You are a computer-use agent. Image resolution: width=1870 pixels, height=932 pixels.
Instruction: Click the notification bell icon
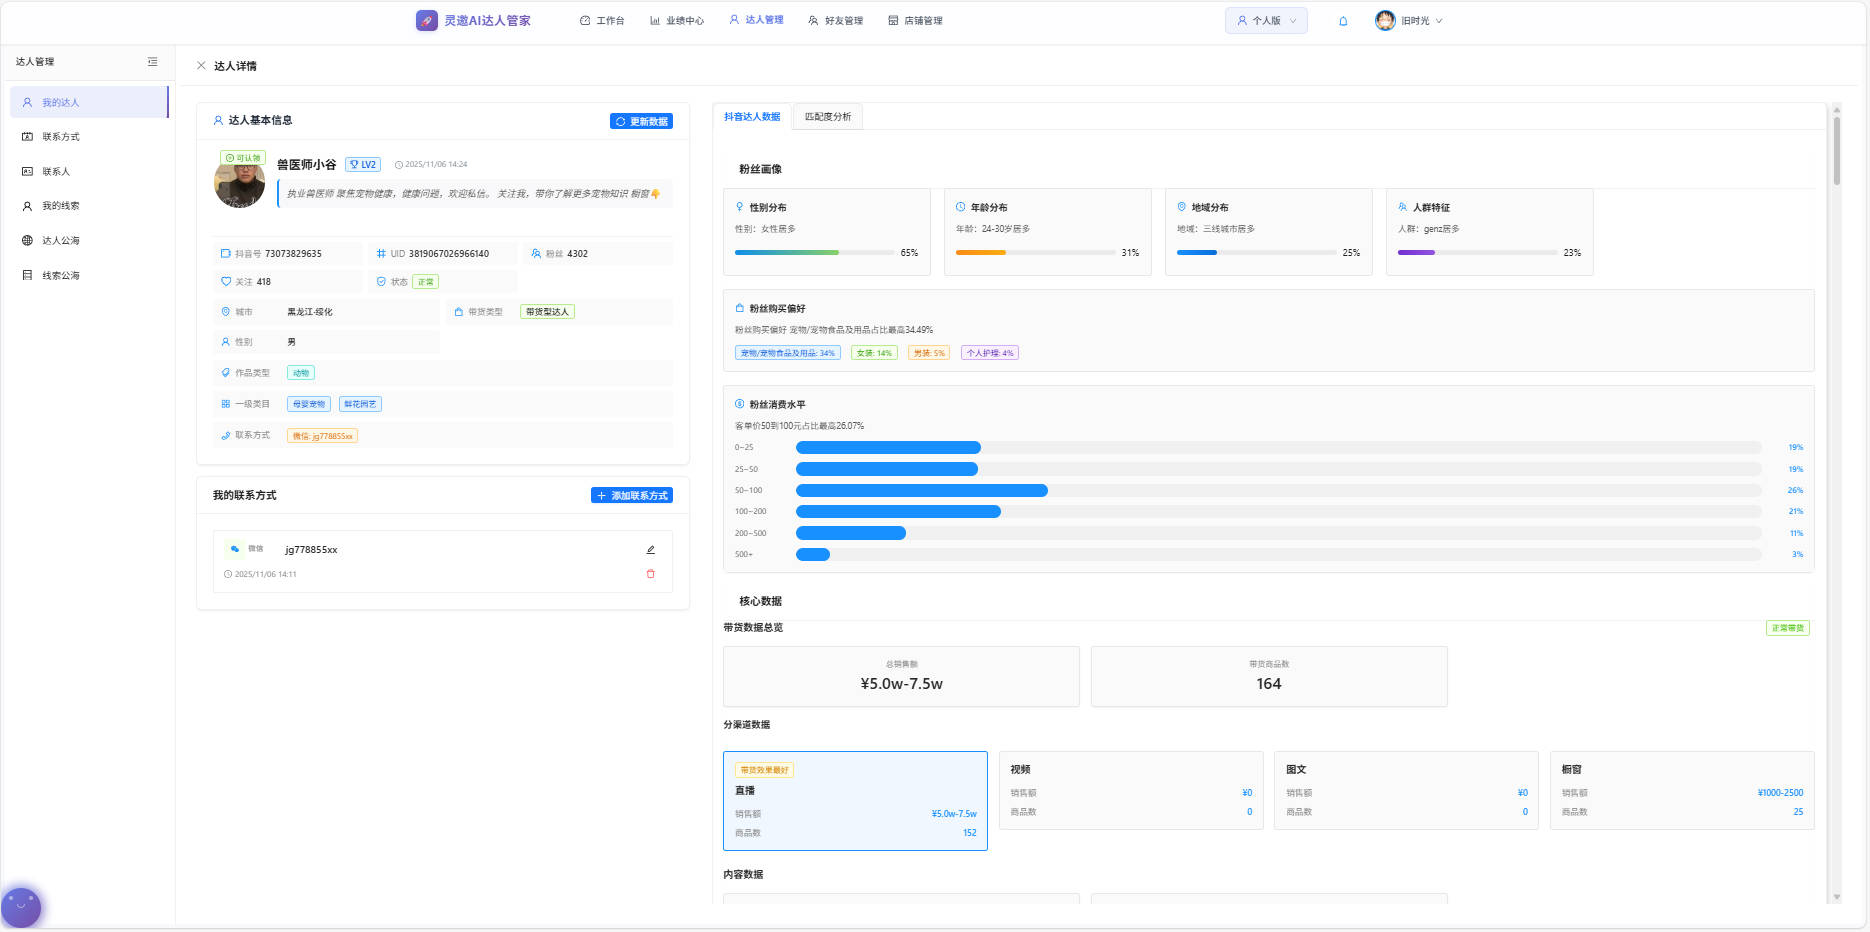click(1343, 21)
